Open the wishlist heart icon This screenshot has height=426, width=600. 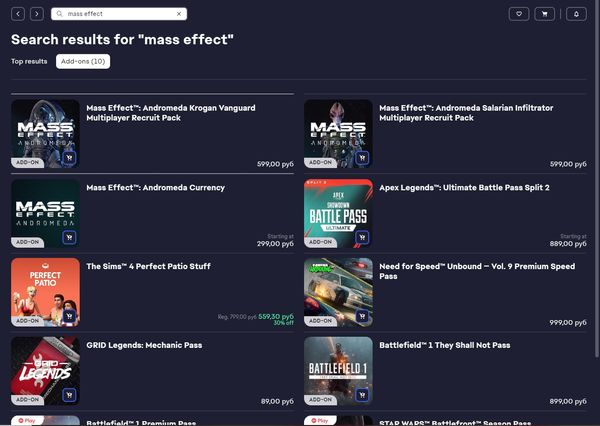tap(518, 14)
